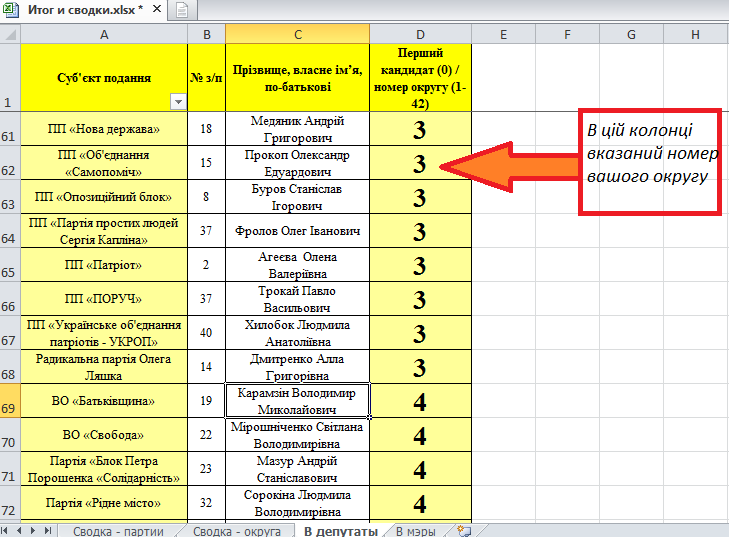
Task: Select district number 3 in Фролов row
Action: [x=420, y=231]
